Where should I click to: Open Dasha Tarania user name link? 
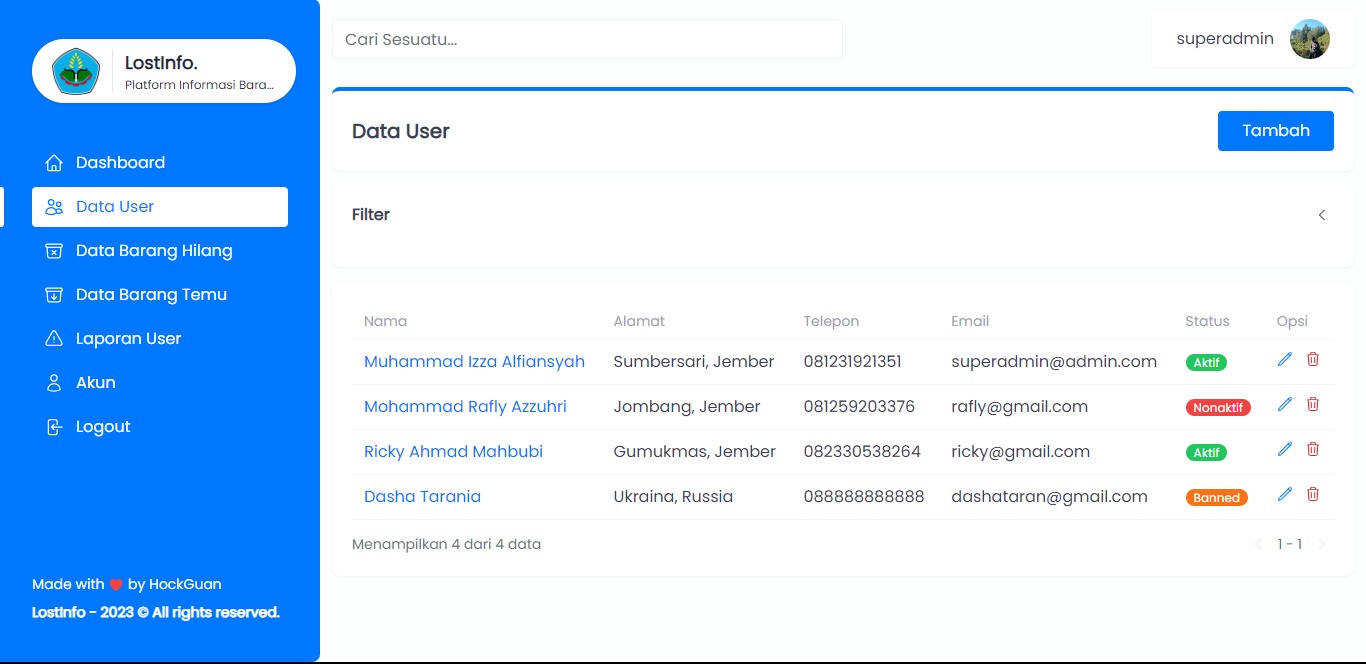(x=422, y=497)
